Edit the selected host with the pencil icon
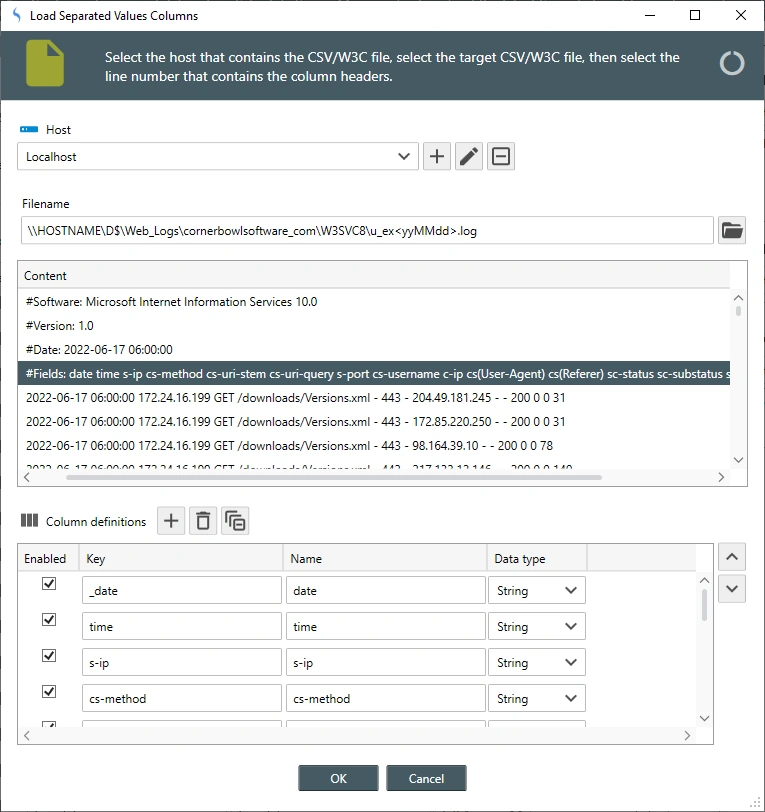The height and width of the screenshot is (812, 765). 469,157
